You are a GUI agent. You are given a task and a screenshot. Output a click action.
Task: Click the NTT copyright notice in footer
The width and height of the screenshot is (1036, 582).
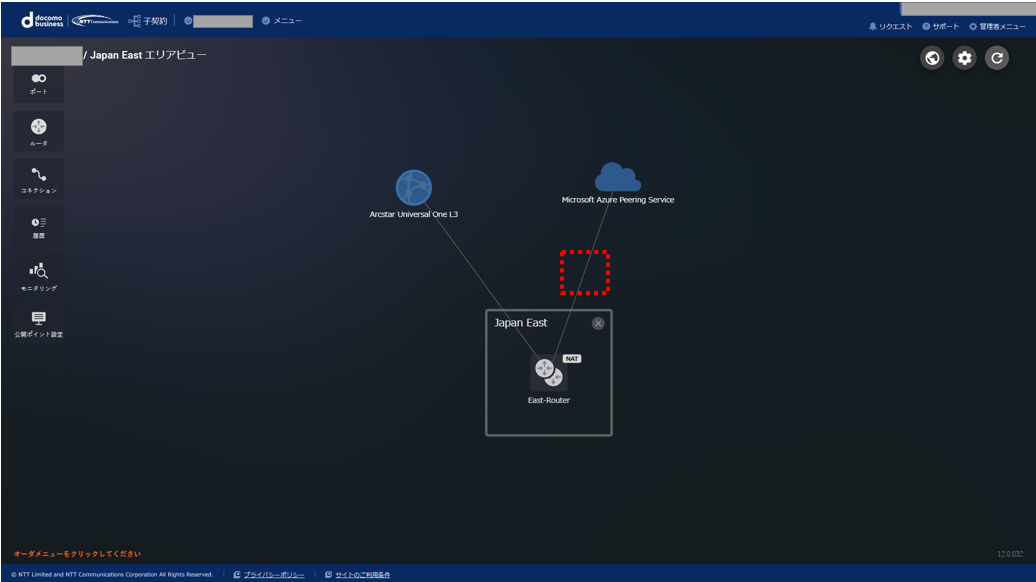(x=112, y=575)
